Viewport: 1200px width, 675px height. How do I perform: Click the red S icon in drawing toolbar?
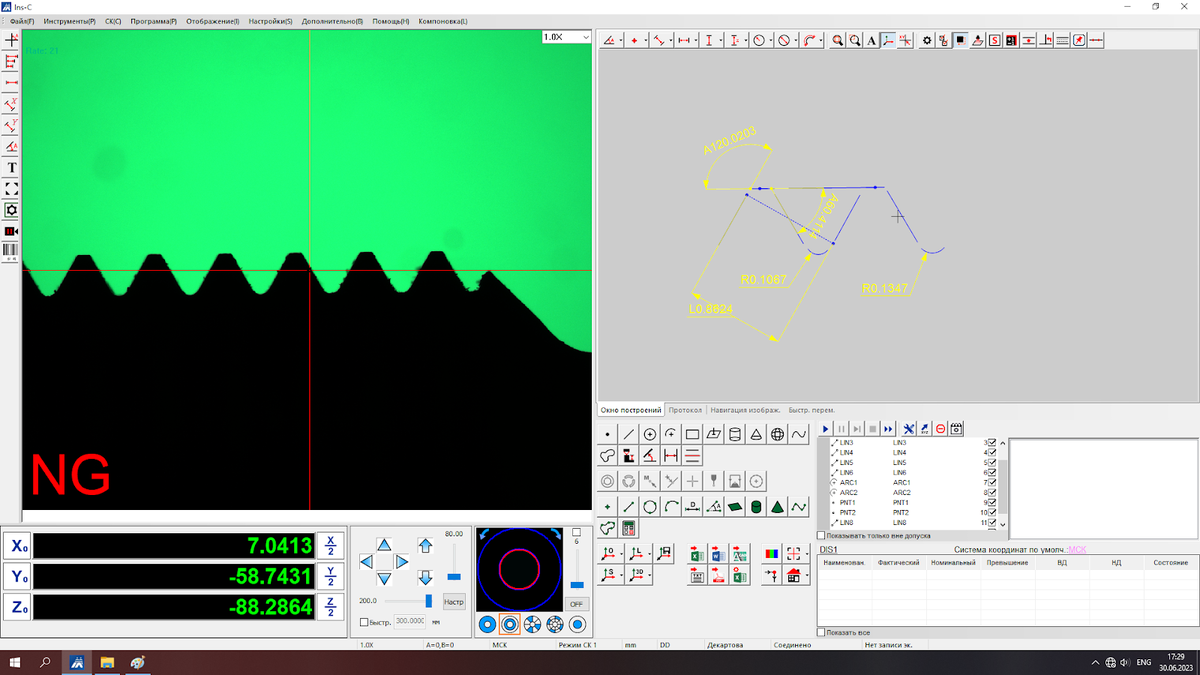pyautogui.click(x=995, y=41)
